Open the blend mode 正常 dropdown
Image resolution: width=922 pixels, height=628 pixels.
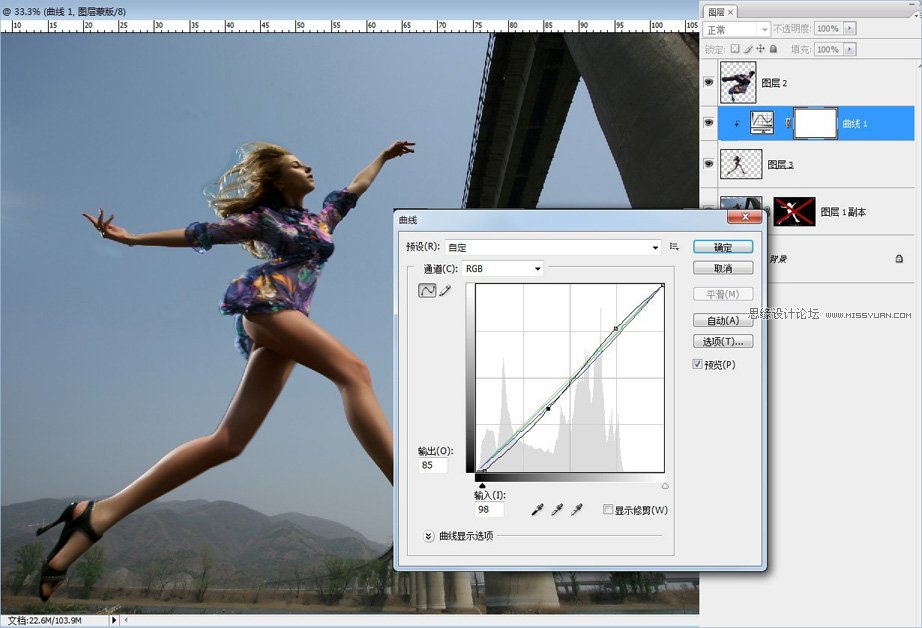click(x=736, y=29)
